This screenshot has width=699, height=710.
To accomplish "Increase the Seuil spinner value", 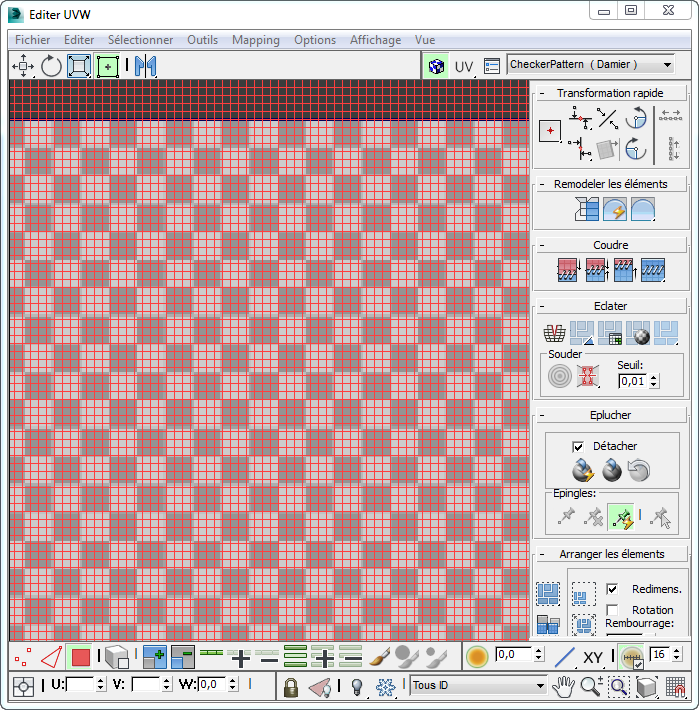I will tap(653, 378).
